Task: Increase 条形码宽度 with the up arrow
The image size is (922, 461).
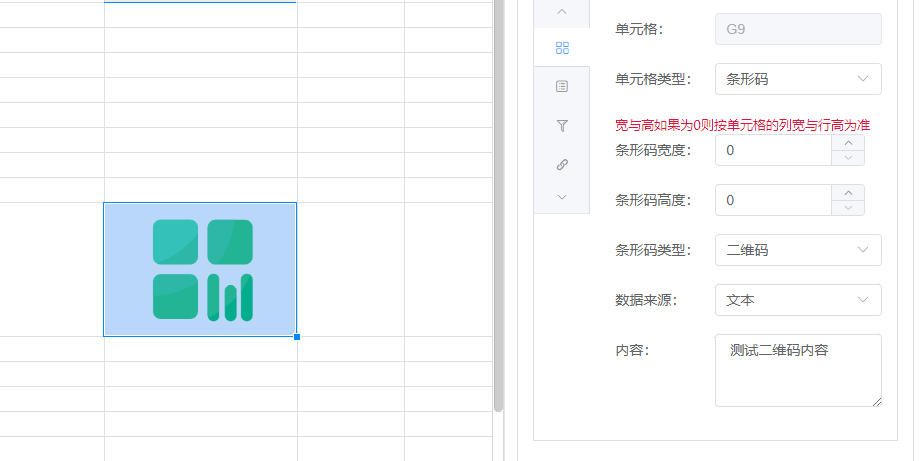Action: pyautogui.click(x=848, y=142)
